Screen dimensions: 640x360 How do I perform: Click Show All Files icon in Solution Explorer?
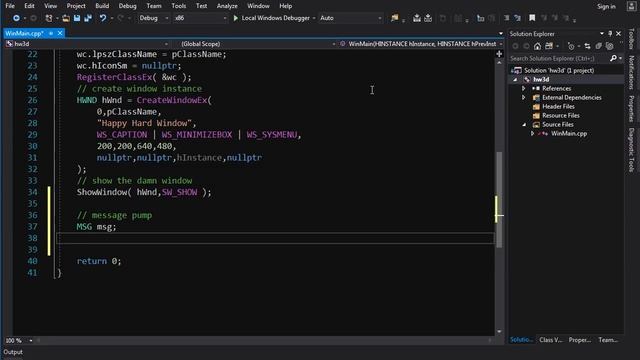pyautogui.click(x=598, y=46)
